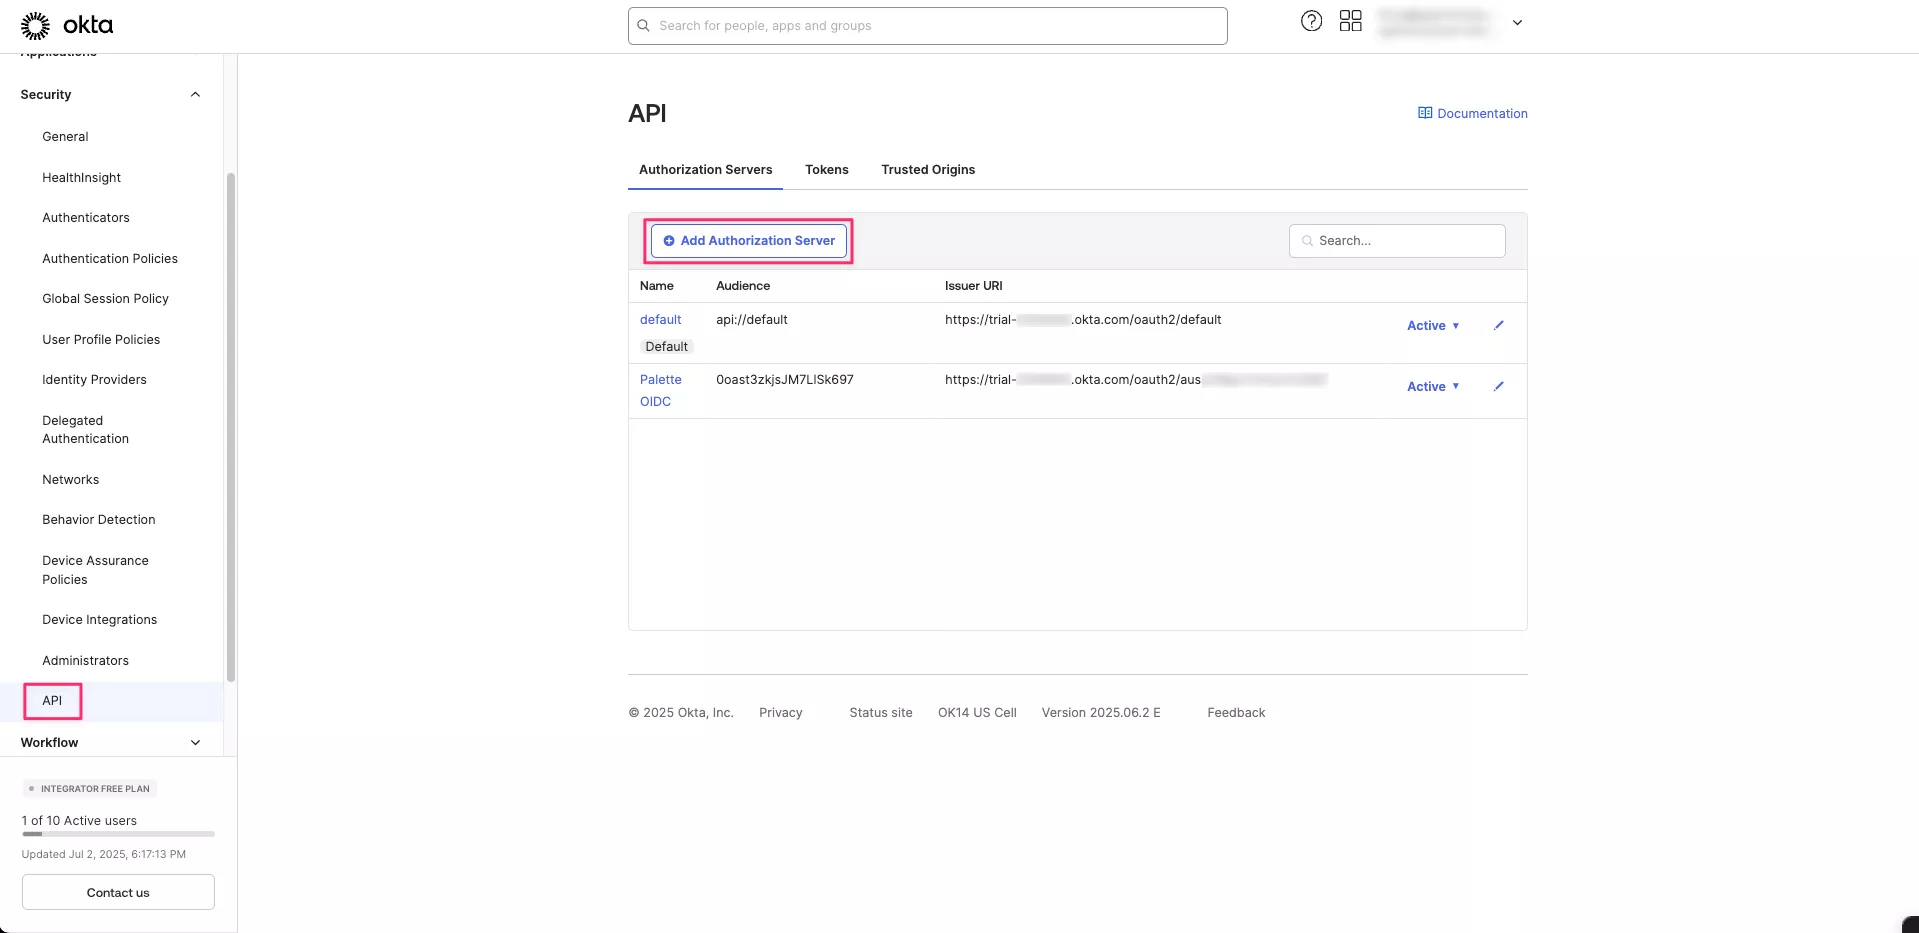Image resolution: width=1919 pixels, height=933 pixels.
Task: Switch to the Trusted Origins tab
Action: (928, 170)
